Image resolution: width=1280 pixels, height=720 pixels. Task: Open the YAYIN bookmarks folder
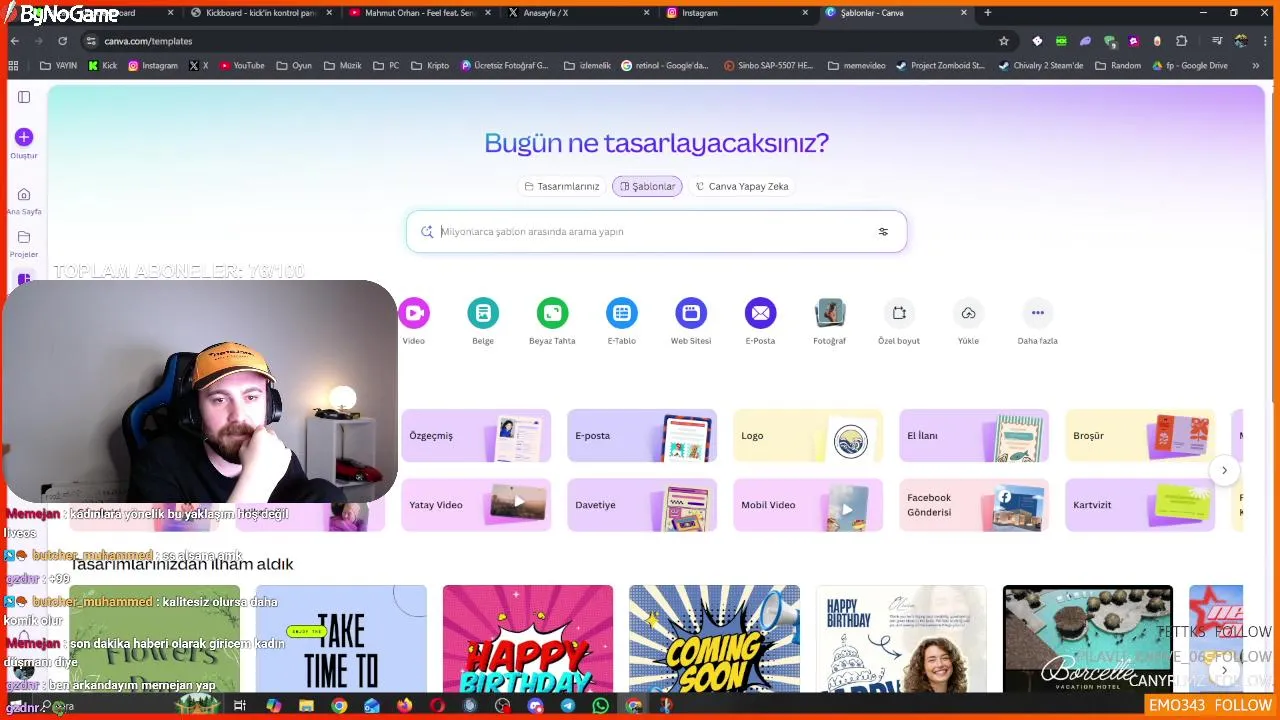59,66
